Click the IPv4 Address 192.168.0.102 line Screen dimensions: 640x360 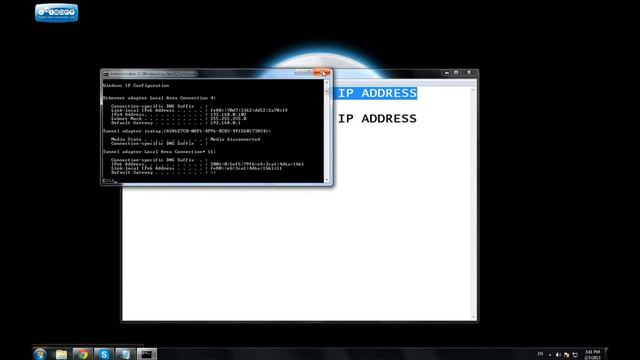[179, 115]
